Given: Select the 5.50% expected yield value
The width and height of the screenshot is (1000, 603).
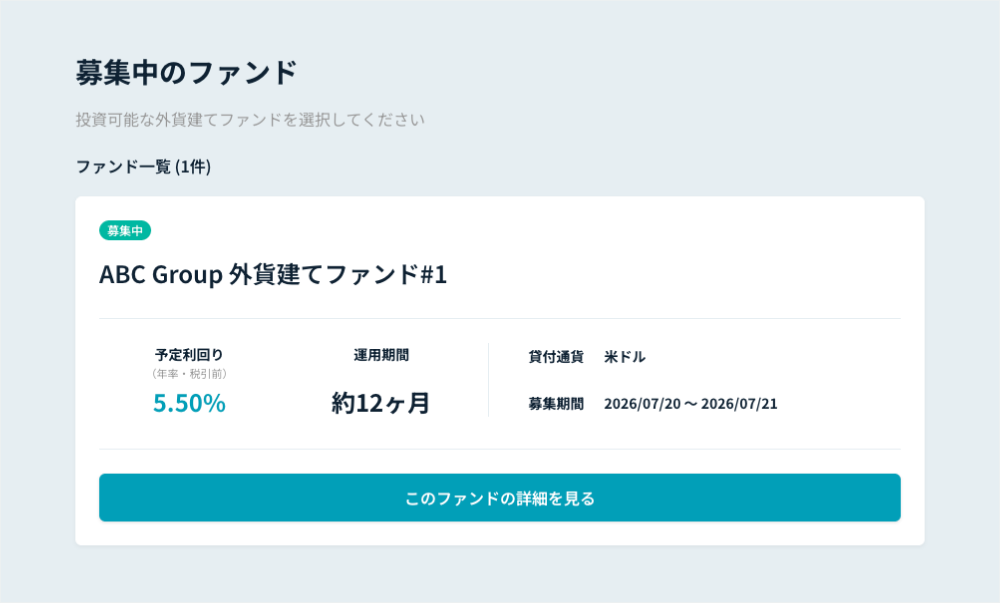Looking at the screenshot, I should pos(189,403).
